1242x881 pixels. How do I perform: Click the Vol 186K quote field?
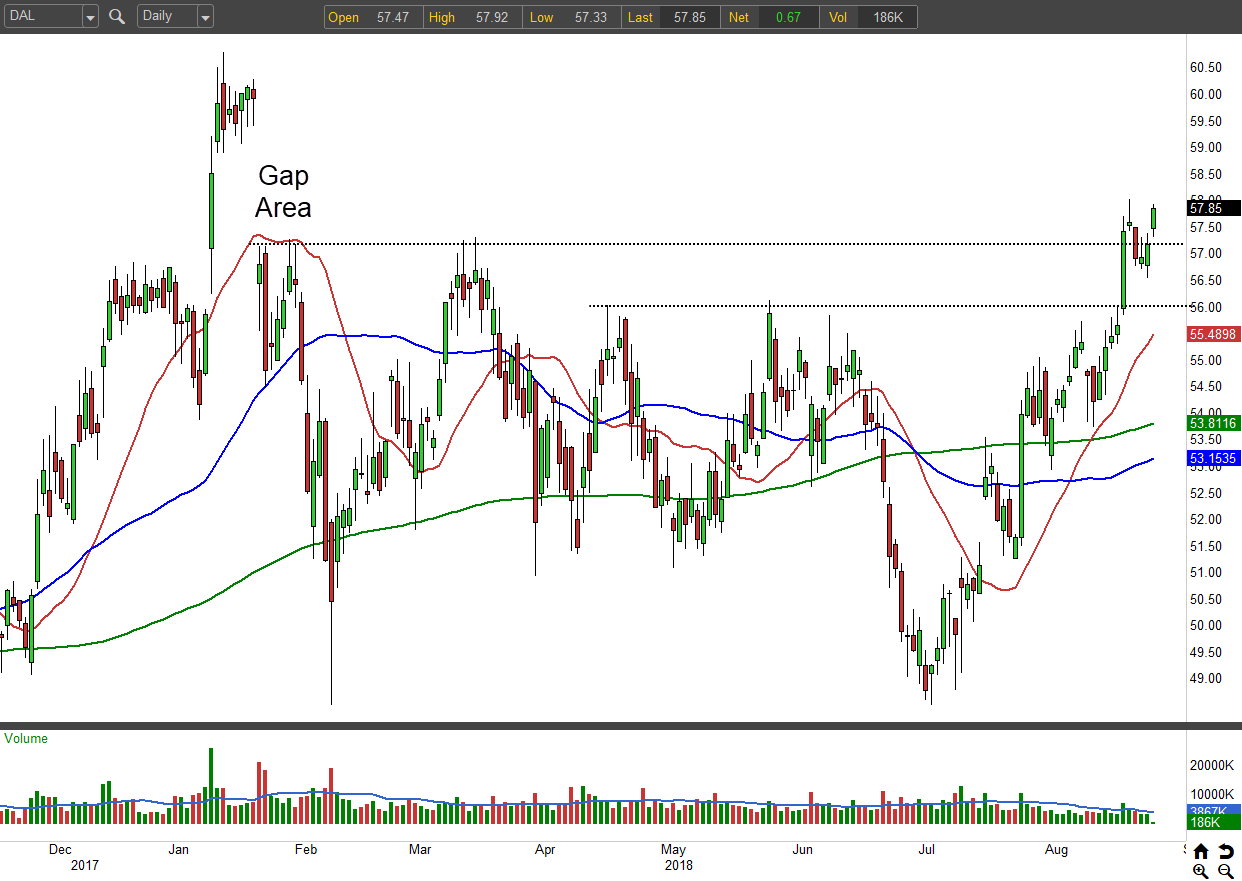click(867, 17)
